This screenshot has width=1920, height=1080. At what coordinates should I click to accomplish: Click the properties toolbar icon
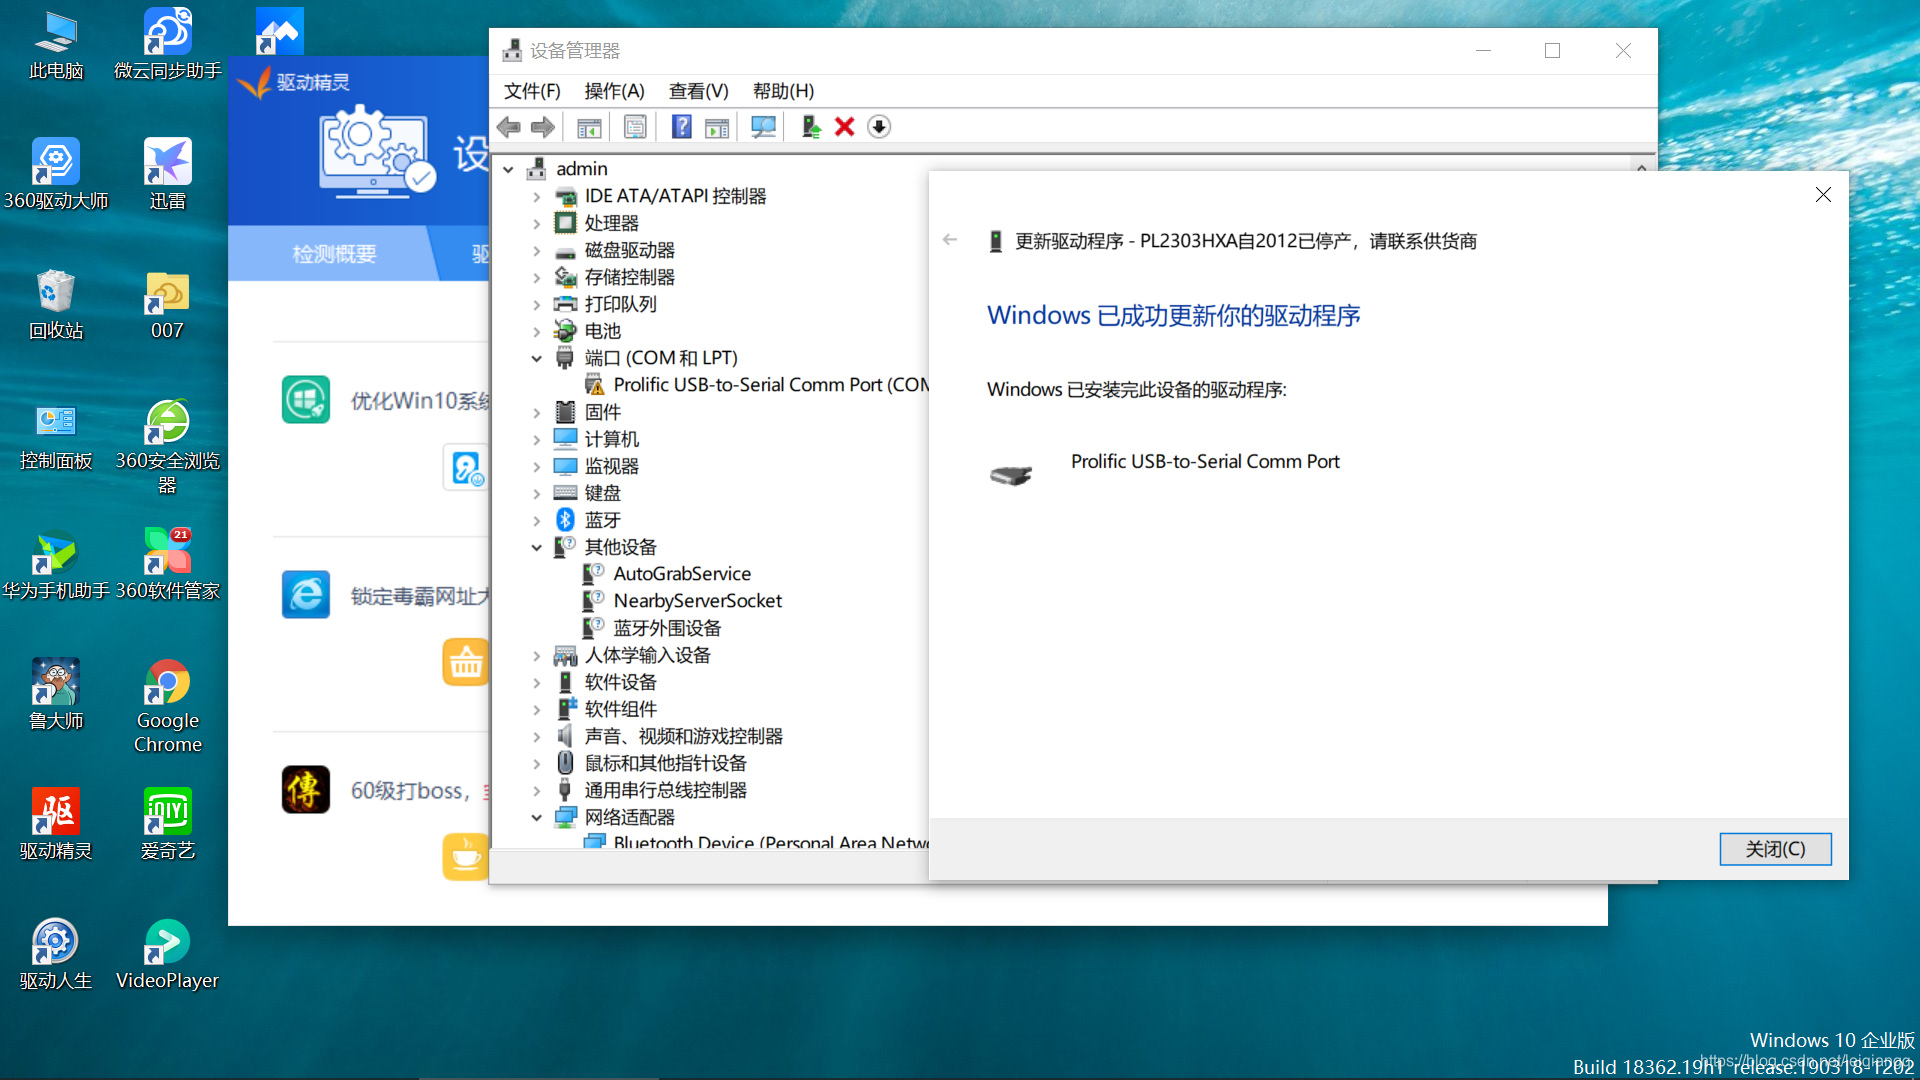pyautogui.click(x=634, y=127)
